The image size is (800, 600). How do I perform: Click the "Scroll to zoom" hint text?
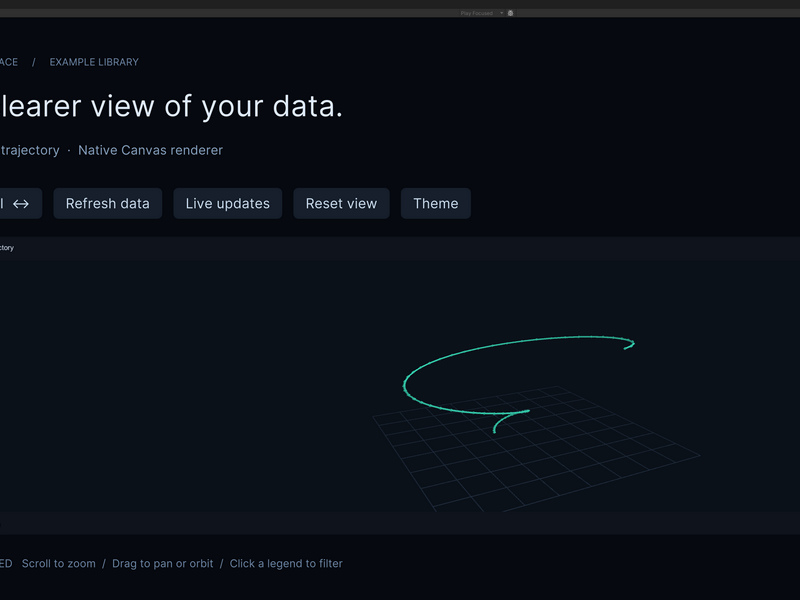point(59,564)
